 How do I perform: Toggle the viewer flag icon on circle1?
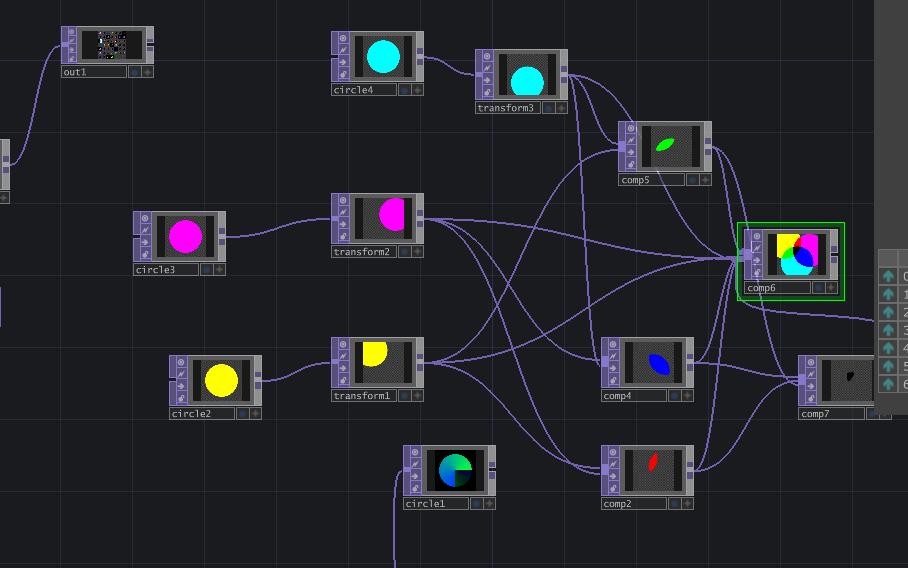[415, 452]
